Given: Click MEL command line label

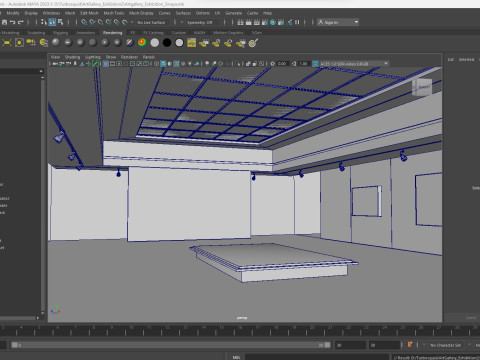Looking at the screenshot, I should pos(236,357).
